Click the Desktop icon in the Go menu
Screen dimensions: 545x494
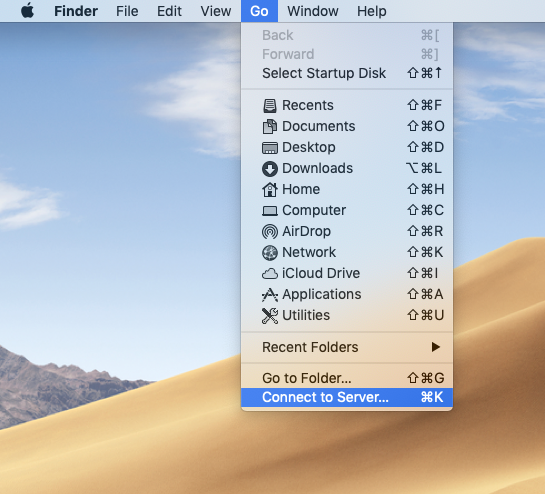click(270, 148)
